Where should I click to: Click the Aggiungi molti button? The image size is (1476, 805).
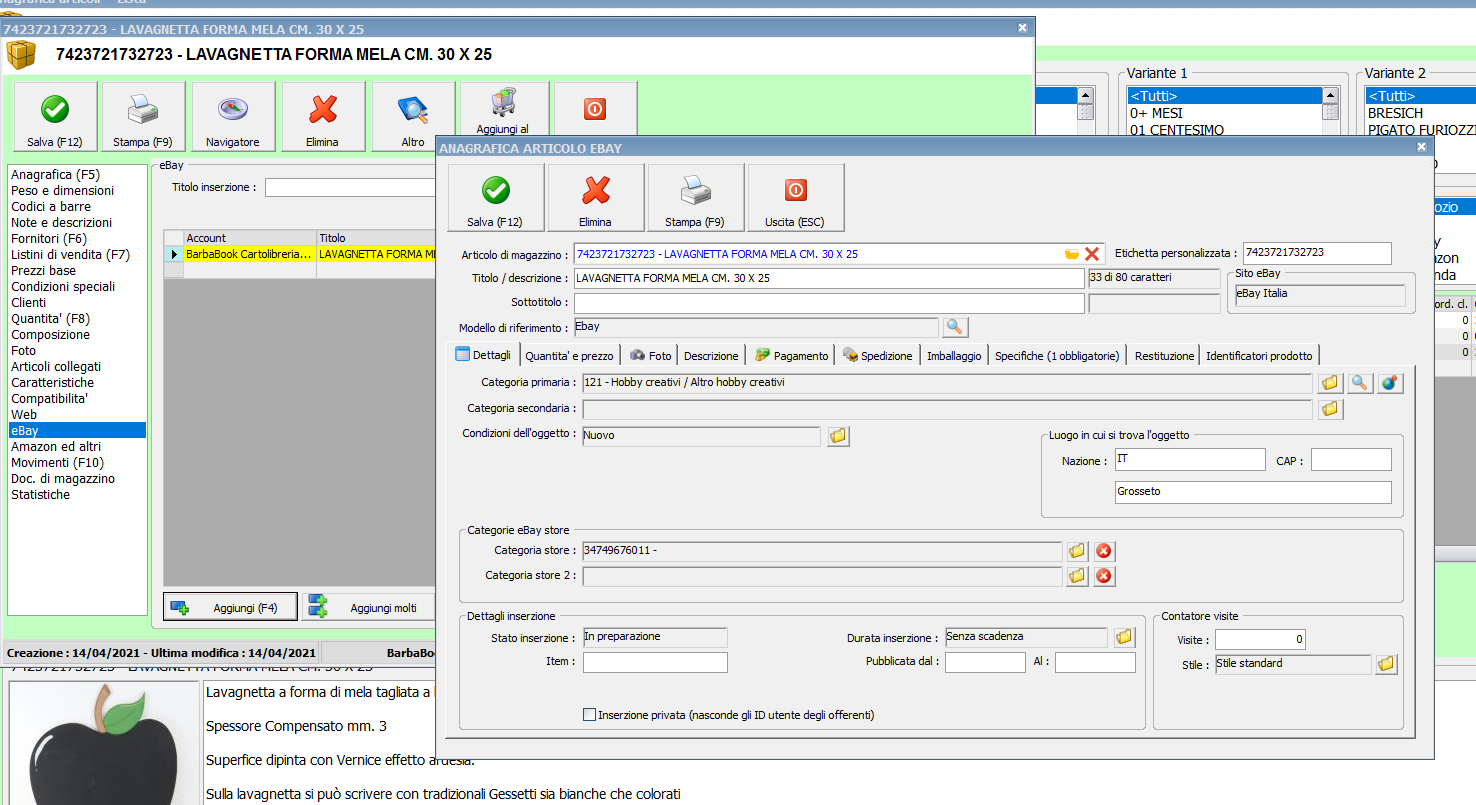(369, 607)
